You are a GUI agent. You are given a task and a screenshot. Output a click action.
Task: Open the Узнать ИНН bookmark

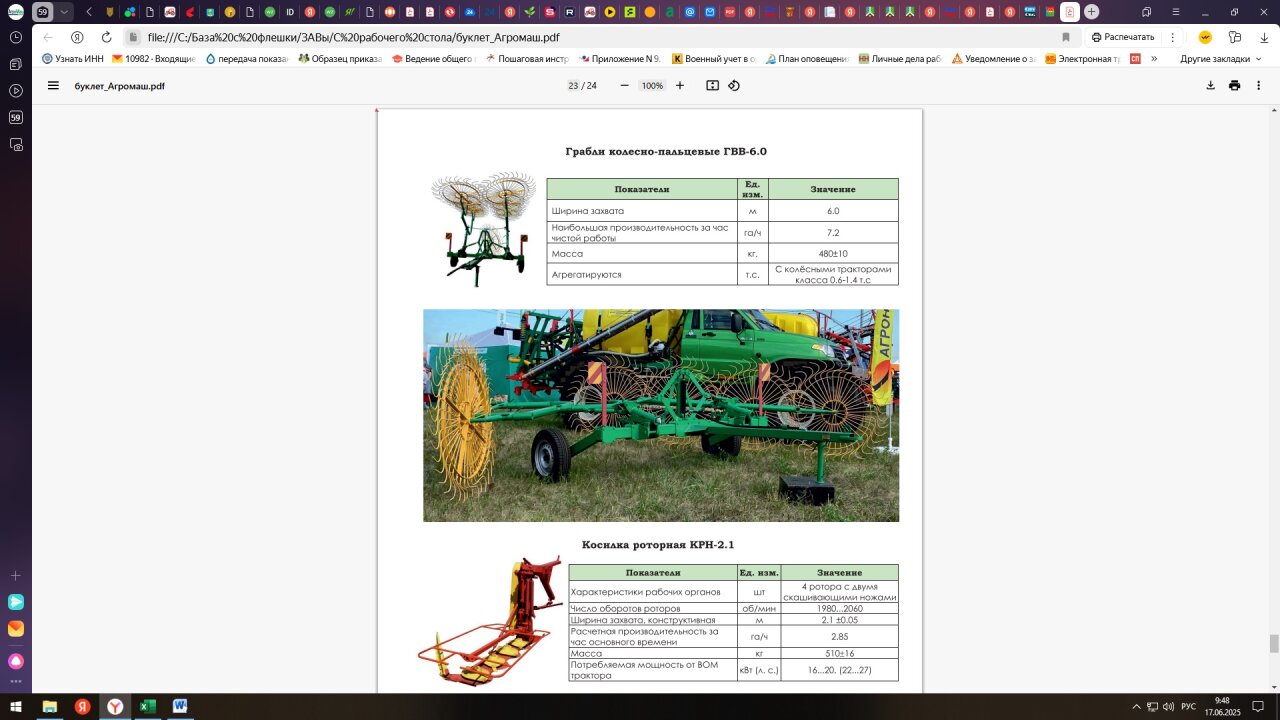click(73, 59)
